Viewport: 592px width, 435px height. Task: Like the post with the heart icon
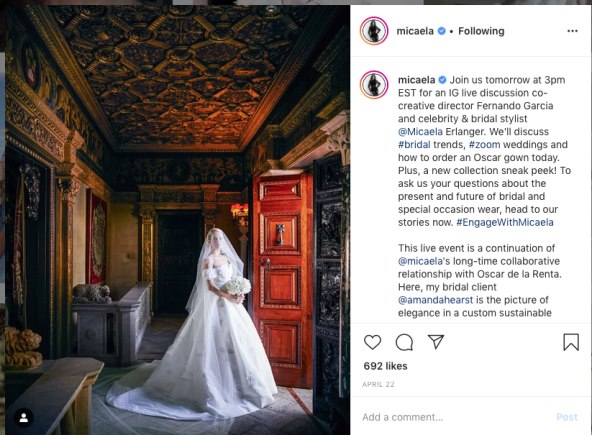click(372, 342)
